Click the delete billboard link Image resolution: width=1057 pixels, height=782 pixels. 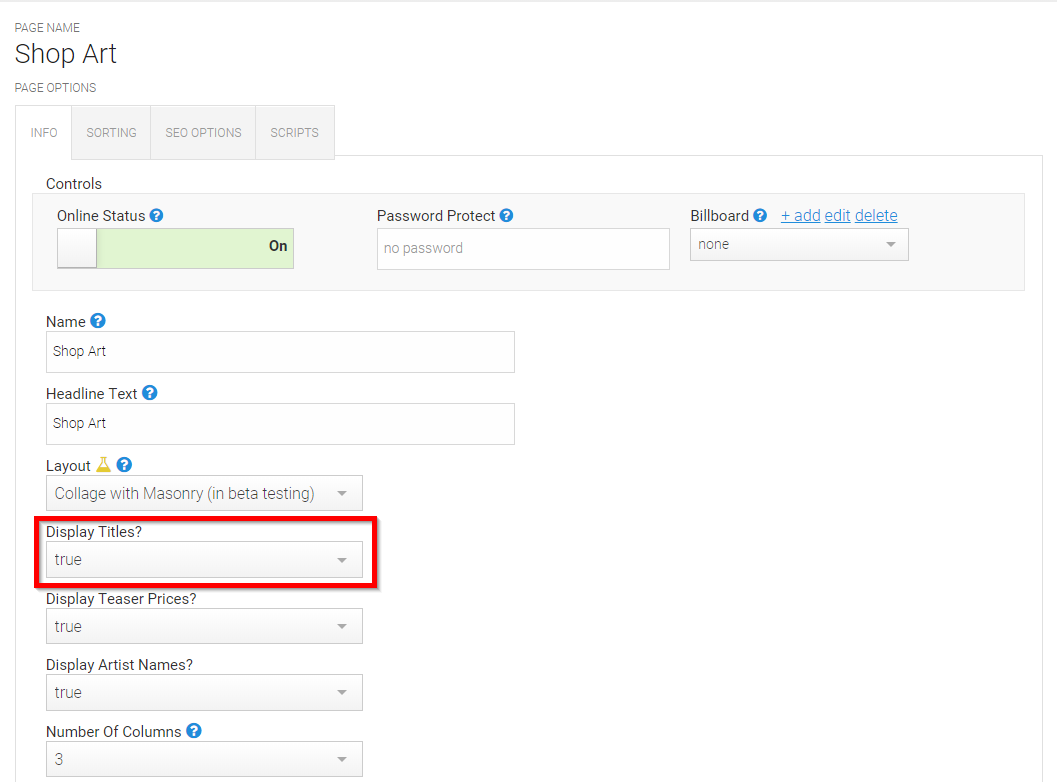tap(876, 216)
